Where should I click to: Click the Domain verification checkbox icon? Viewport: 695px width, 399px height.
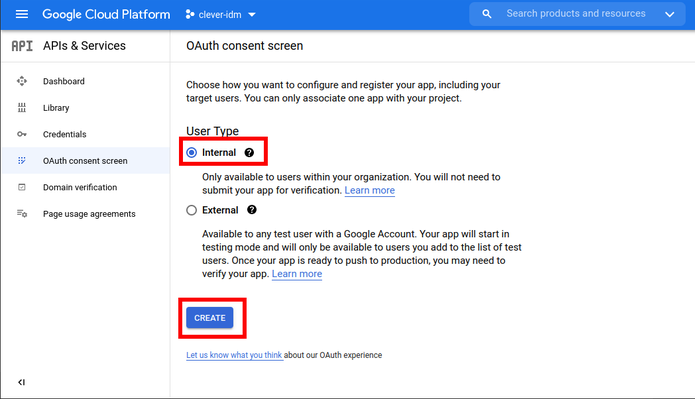pos(22,187)
